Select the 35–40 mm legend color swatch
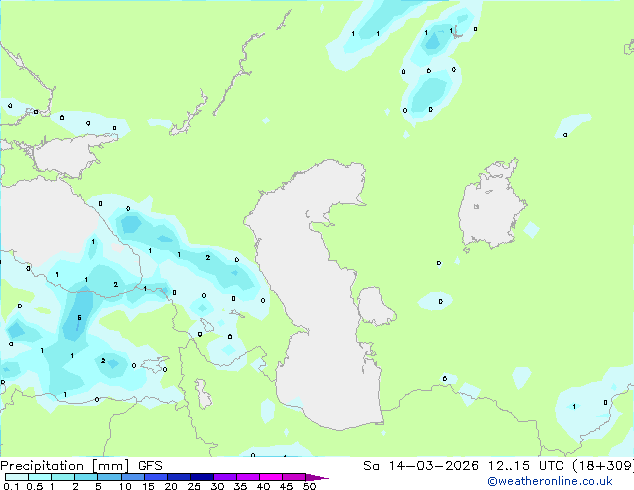634x490 pixels. click(x=248, y=477)
